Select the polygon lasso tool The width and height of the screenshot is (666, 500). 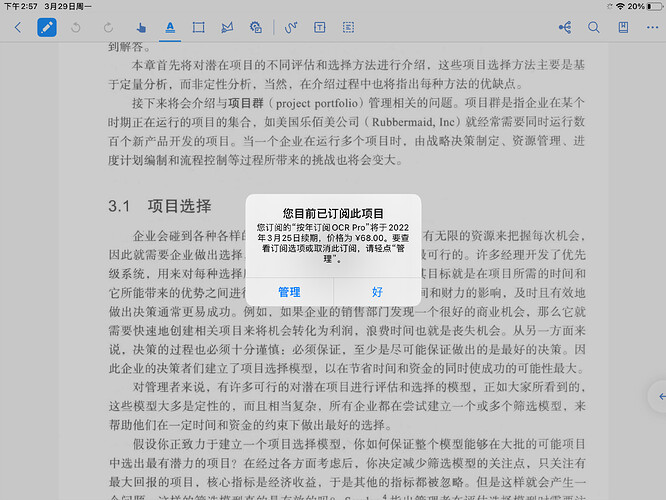click(x=227, y=28)
